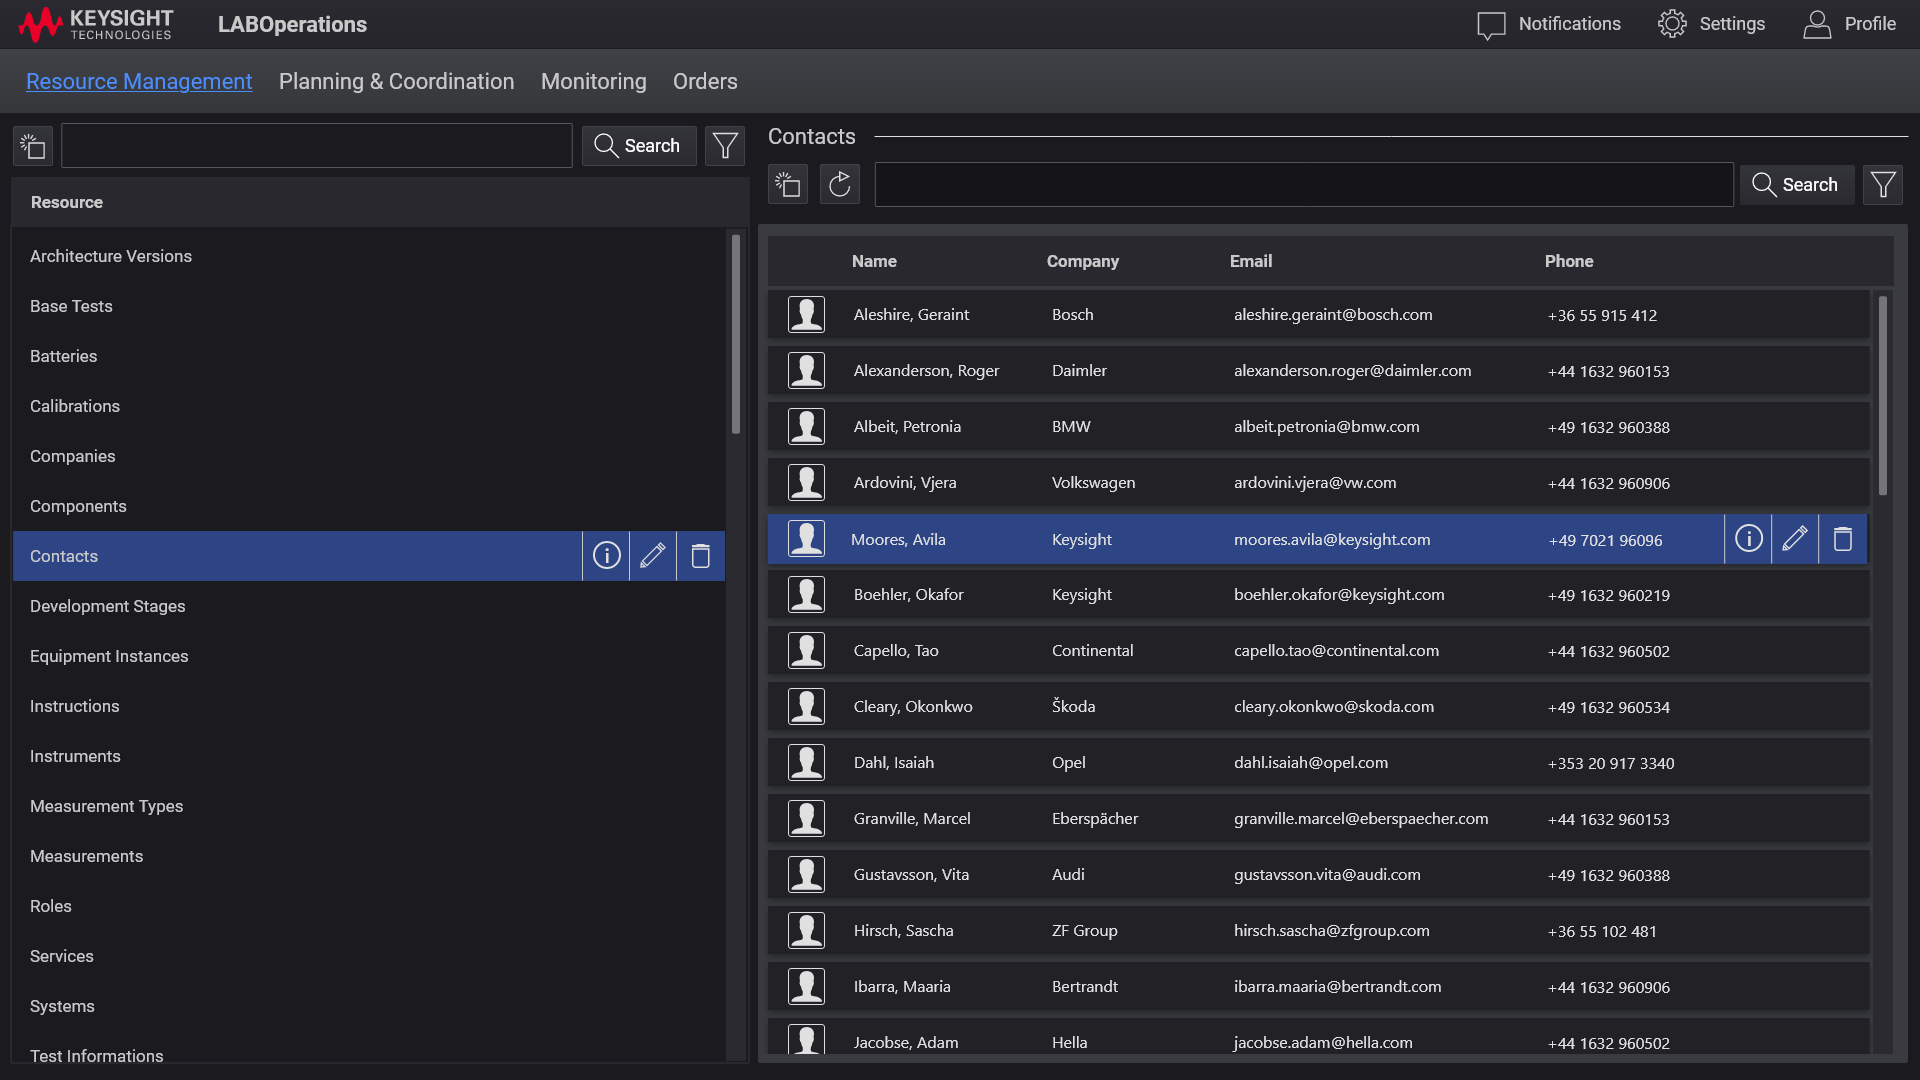Switch to Planning & Coordination tab
Screen dimensions: 1920x1080
coord(396,82)
